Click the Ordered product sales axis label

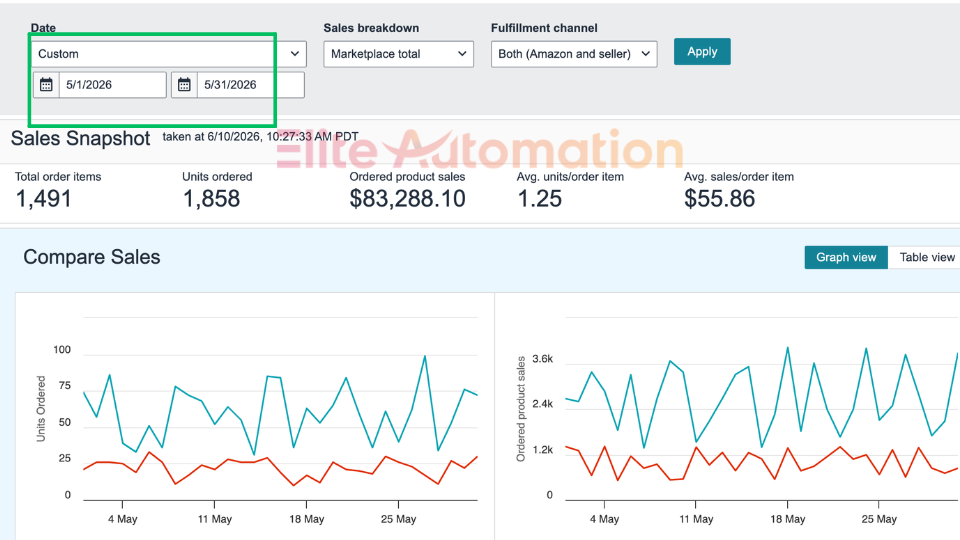(521, 408)
